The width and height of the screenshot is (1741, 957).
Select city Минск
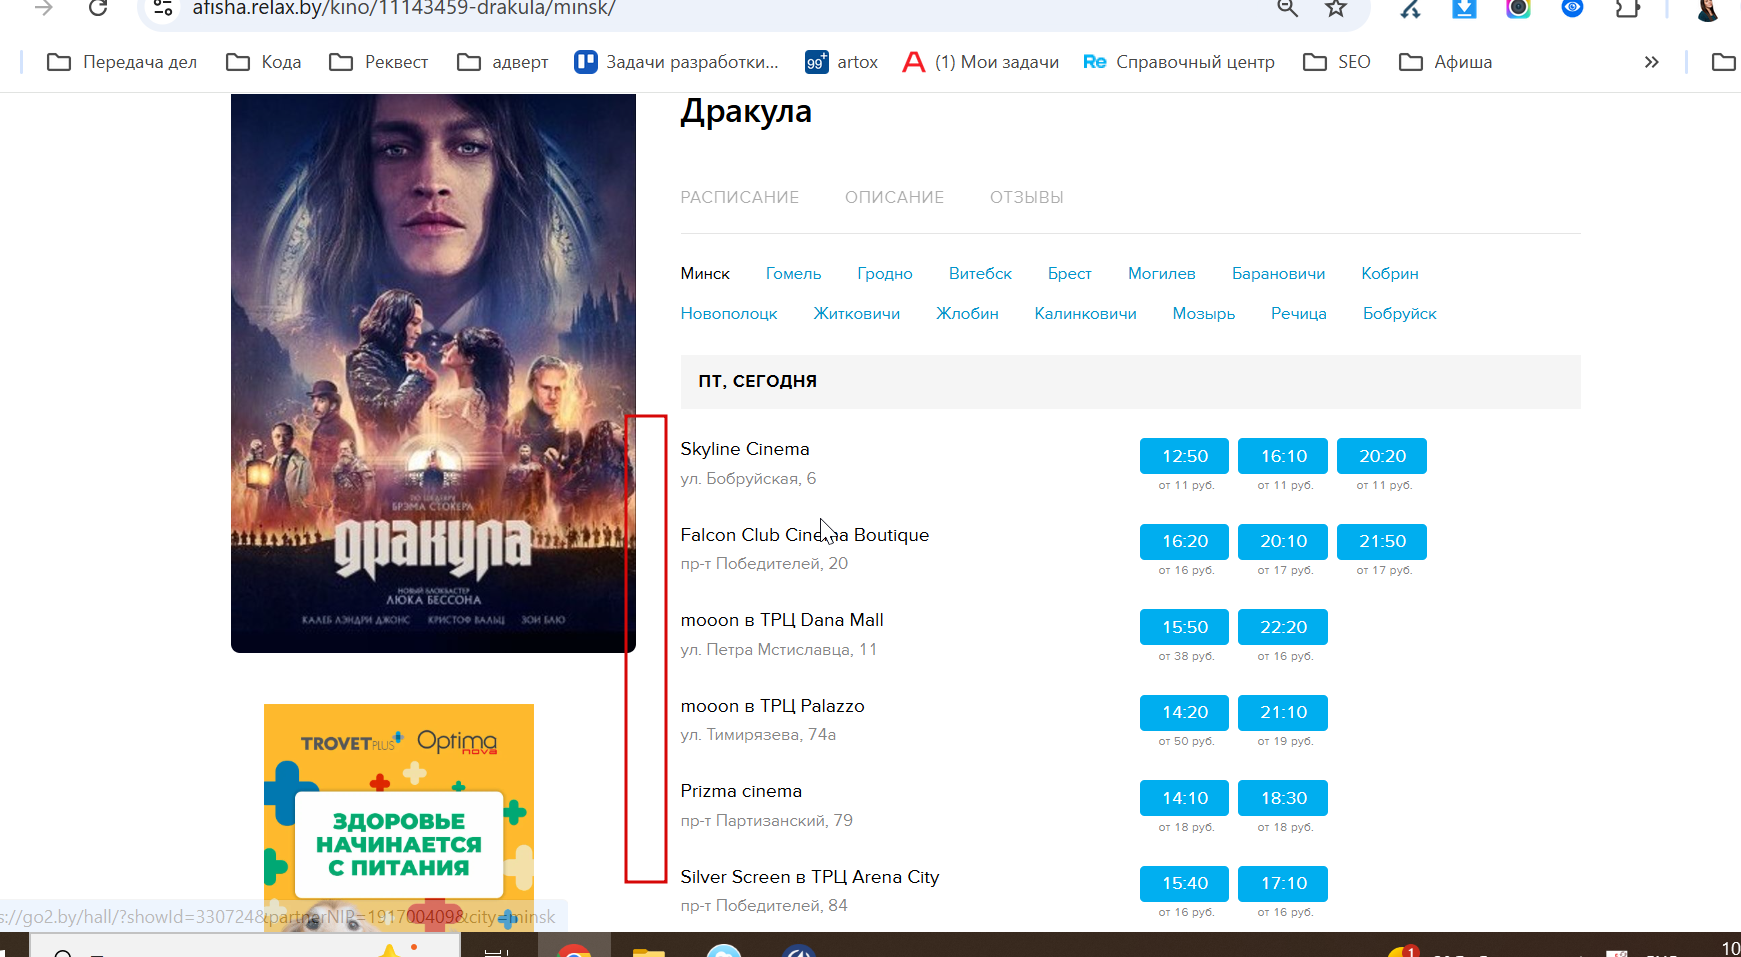[705, 274]
